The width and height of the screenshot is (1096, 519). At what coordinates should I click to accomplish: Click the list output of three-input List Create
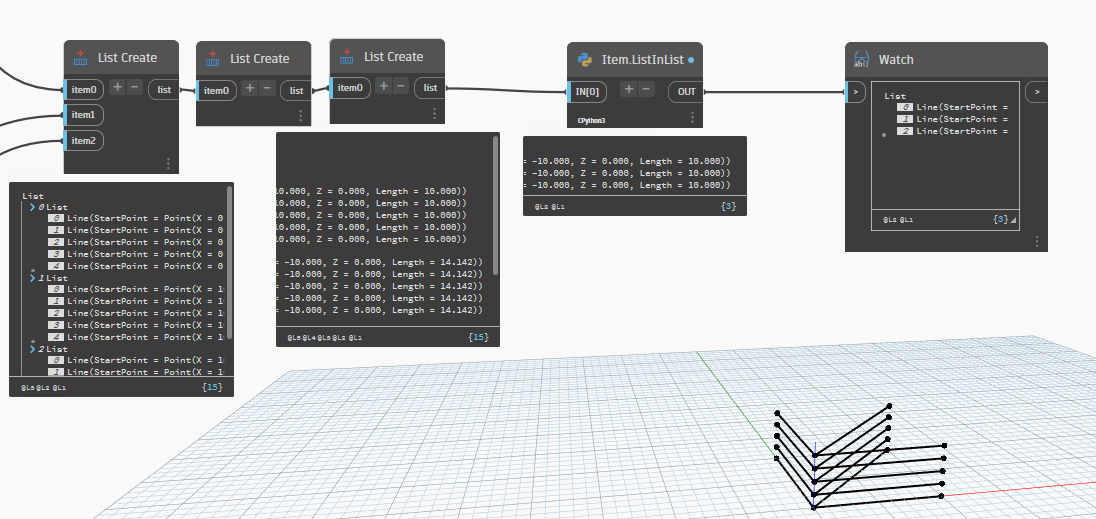[164, 89]
